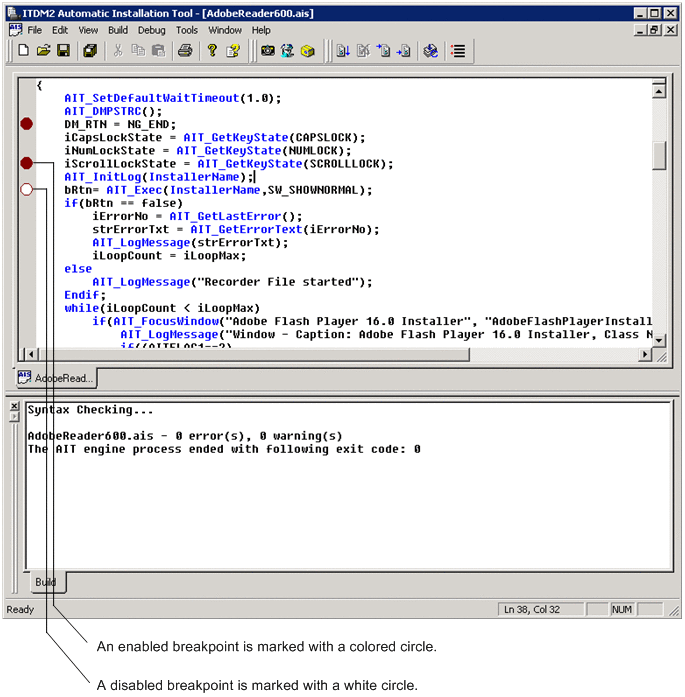
Task: Open the View menu
Action: point(88,30)
